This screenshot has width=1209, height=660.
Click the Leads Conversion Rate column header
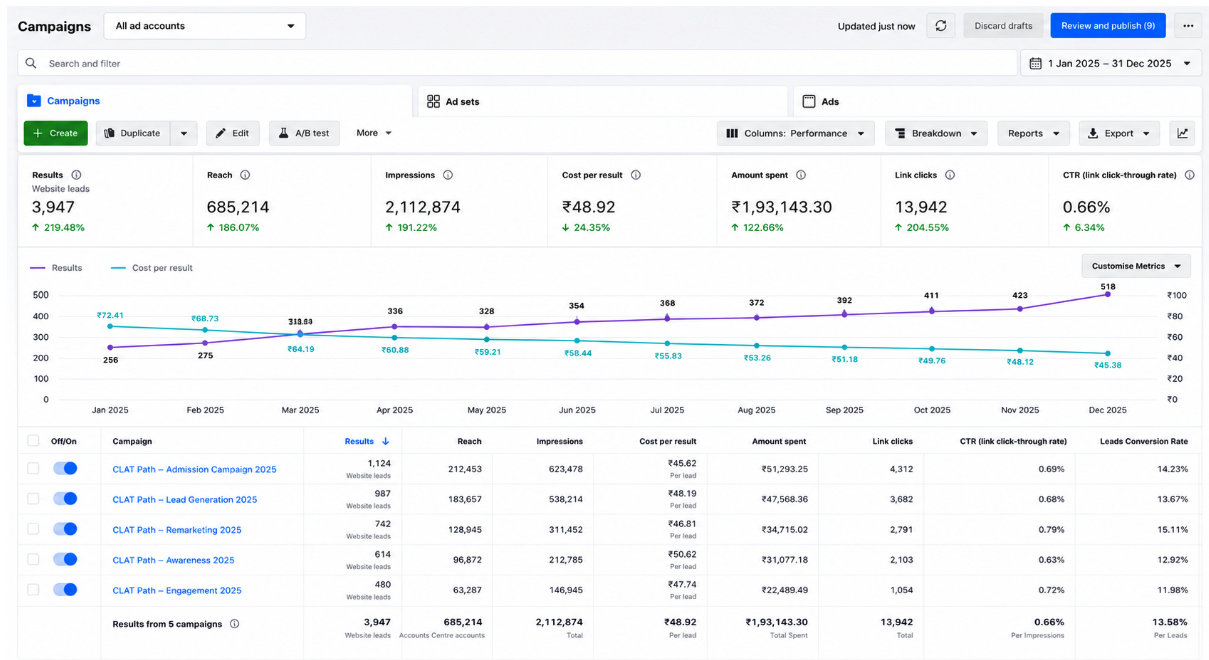[1144, 441]
